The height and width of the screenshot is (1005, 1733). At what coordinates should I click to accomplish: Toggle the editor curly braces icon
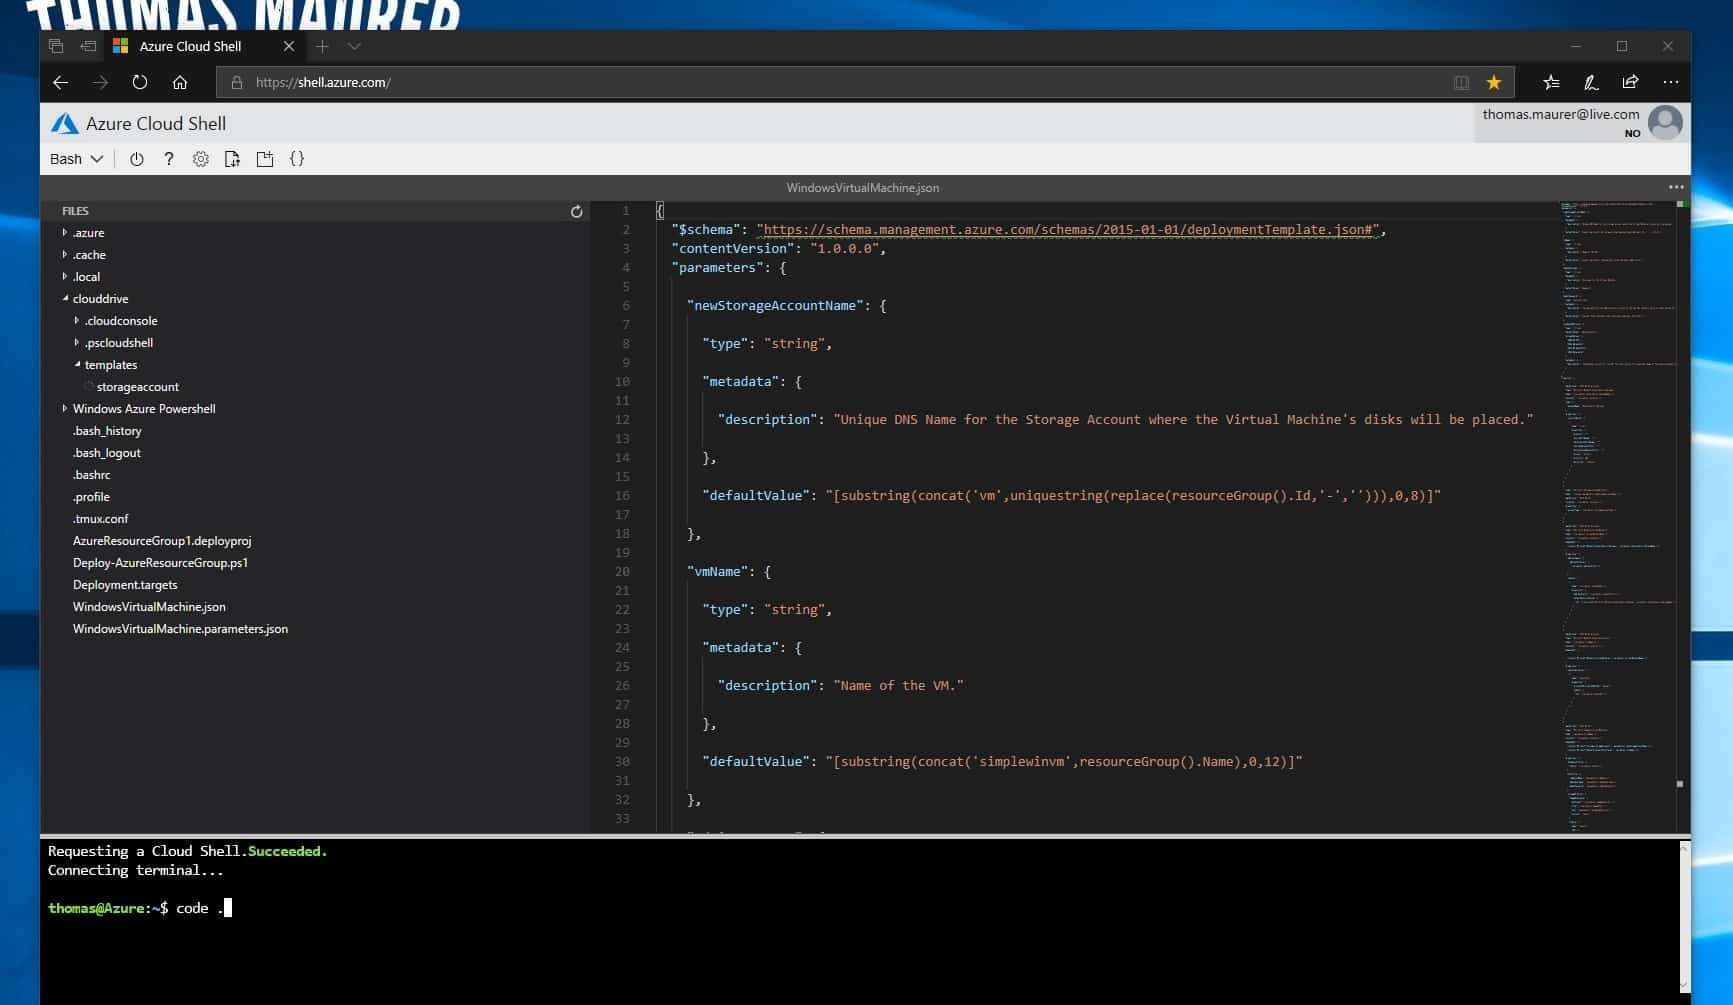point(297,159)
